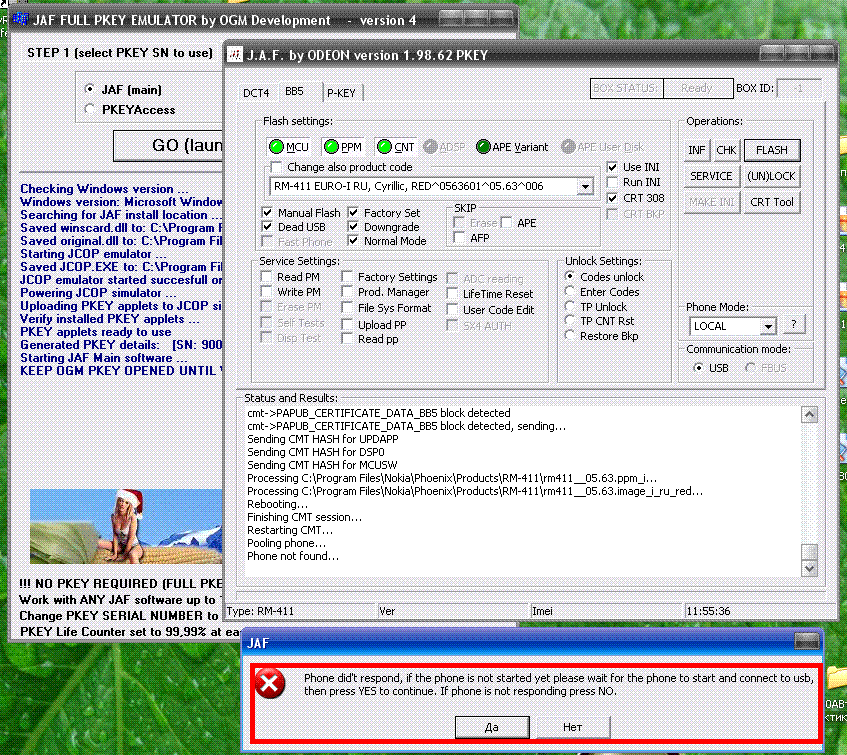
Task: Click the BOX ID field
Action: tap(799, 88)
